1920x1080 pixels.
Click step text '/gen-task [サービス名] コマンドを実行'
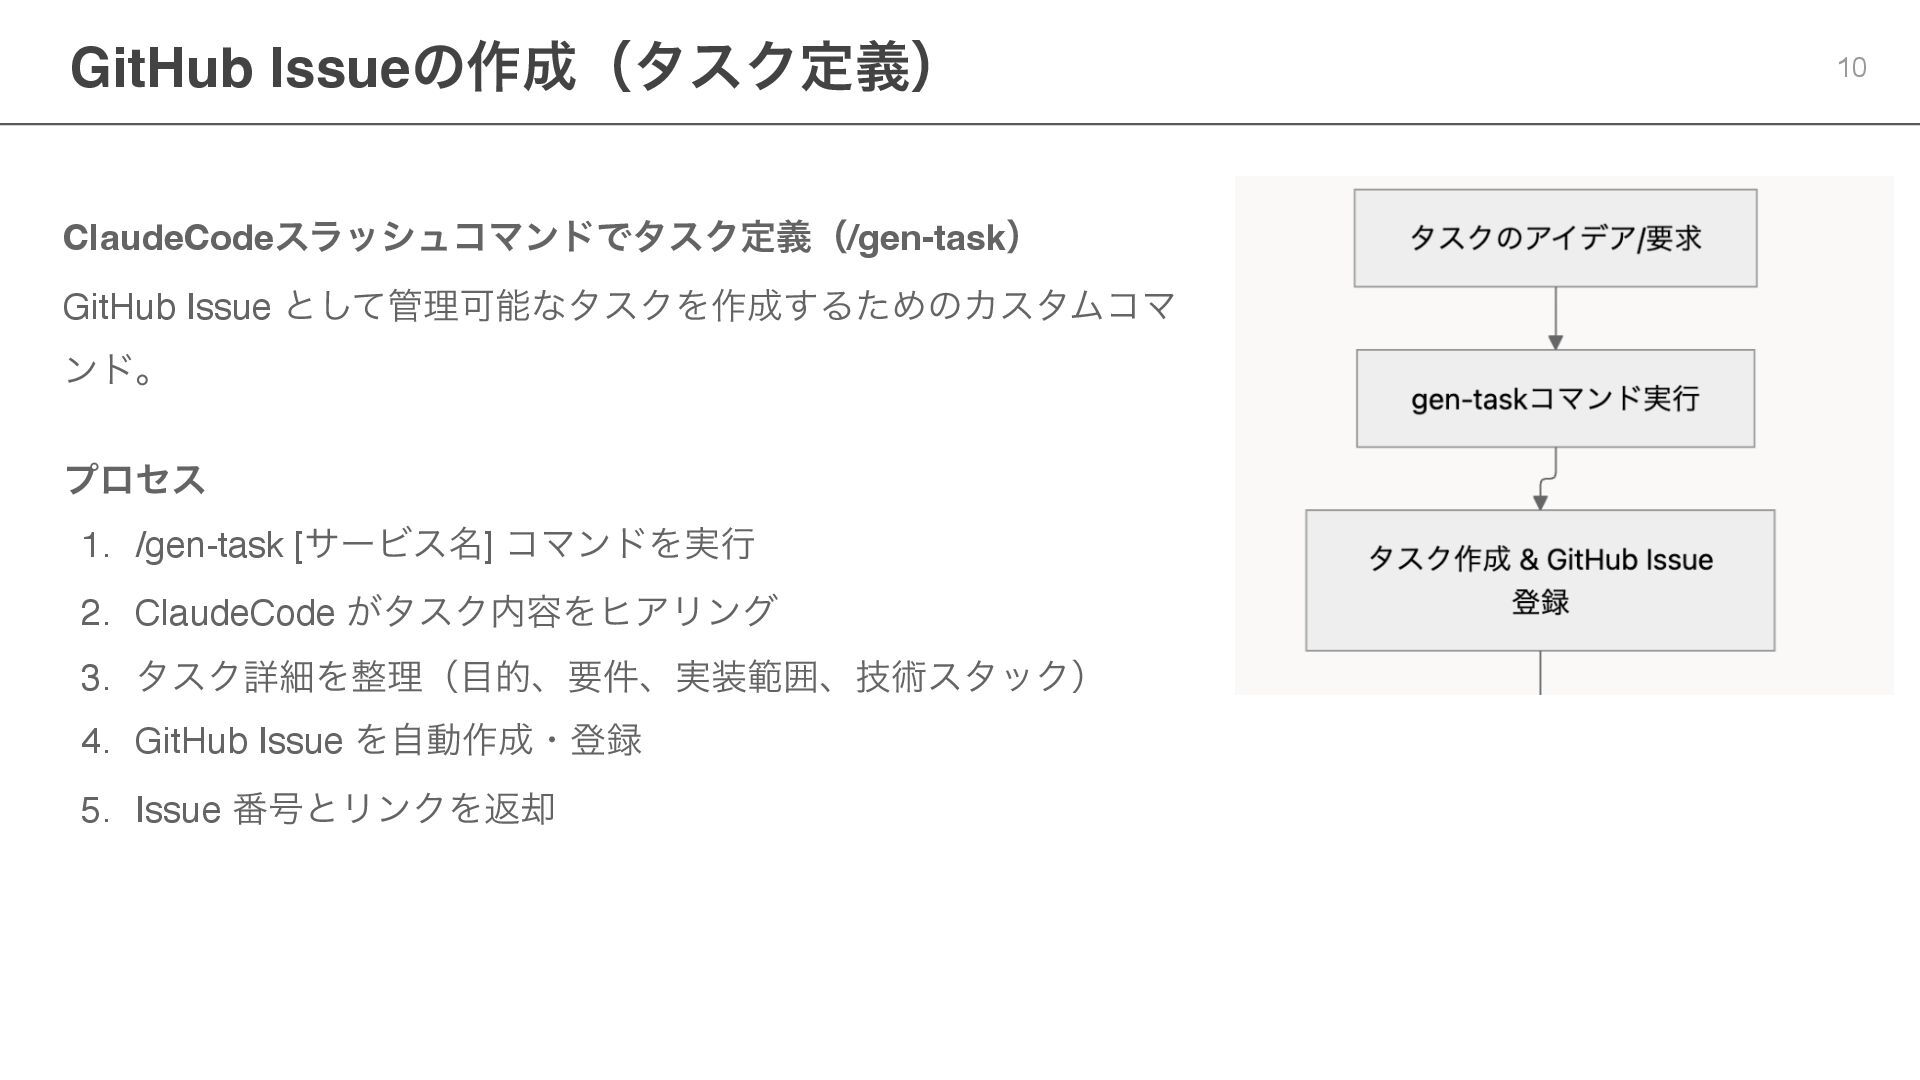pos(444,545)
